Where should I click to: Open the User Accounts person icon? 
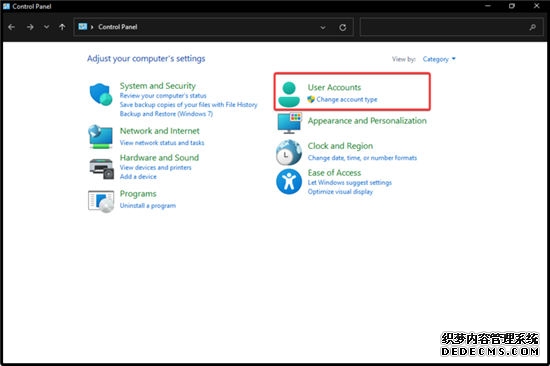[289, 94]
